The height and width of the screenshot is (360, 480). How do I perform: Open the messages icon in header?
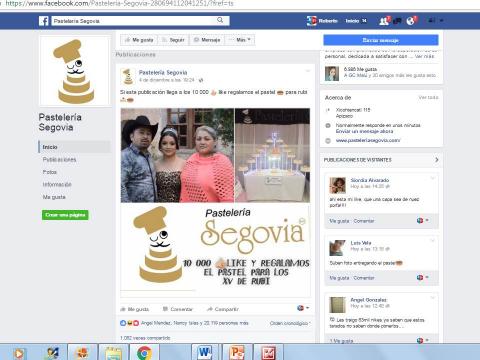coord(397,21)
